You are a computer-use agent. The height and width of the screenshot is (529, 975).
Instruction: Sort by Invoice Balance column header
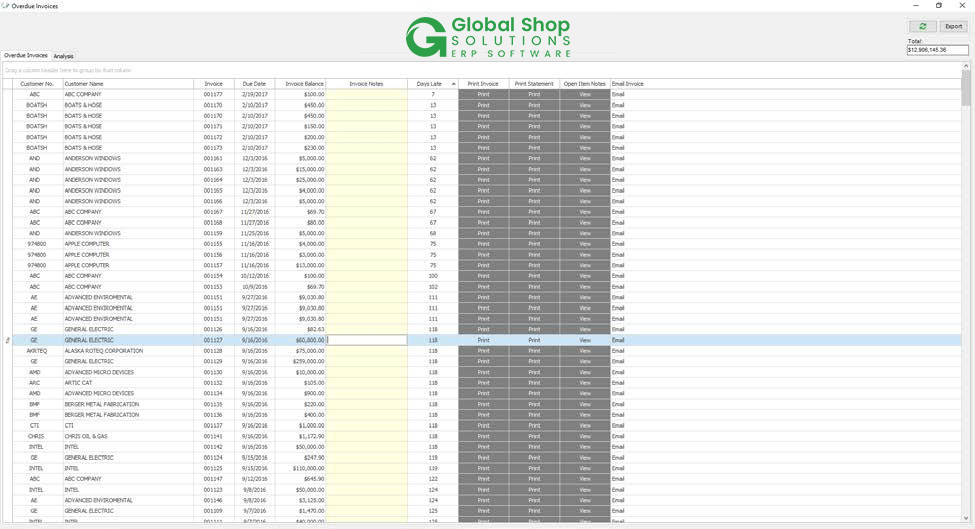[300, 84]
